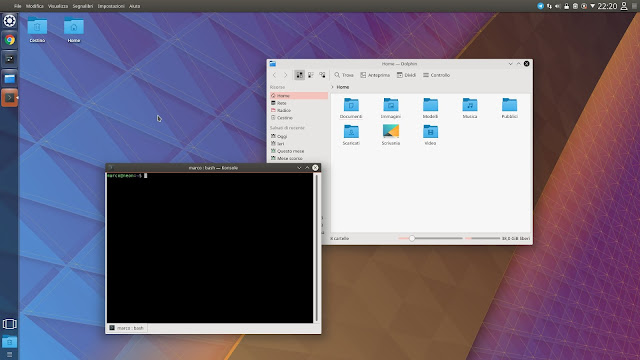Open the Scrivania folder thumbnail

coord(391,135)
